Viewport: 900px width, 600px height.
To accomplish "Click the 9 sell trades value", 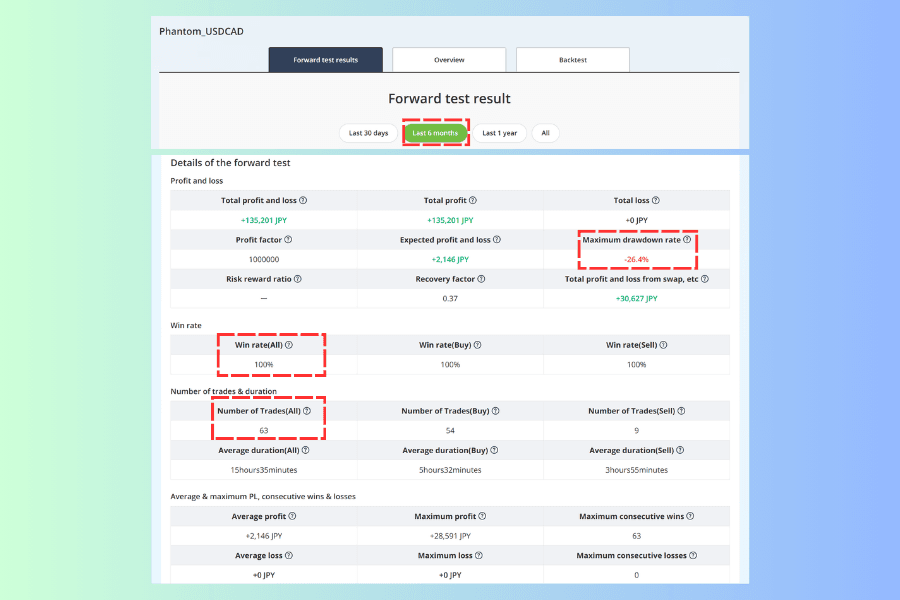I will (637, 431).
